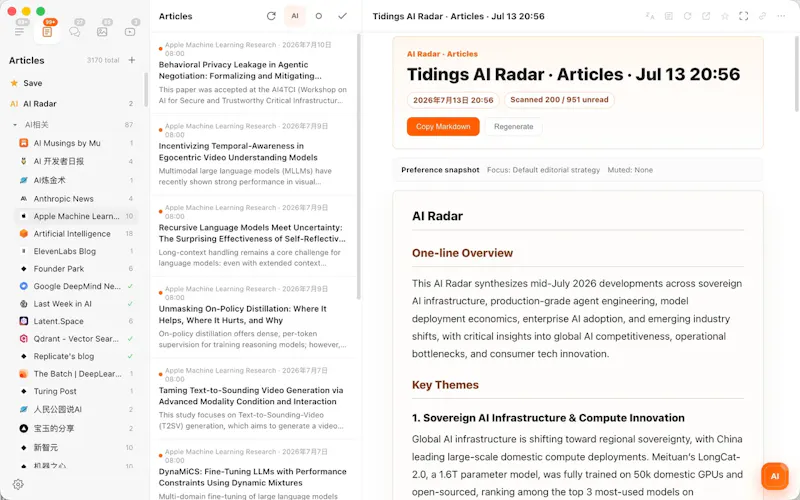Open ElevenLabs Blog feed
This screenshot has height=500, width=800.
click(x=76, y=251)
